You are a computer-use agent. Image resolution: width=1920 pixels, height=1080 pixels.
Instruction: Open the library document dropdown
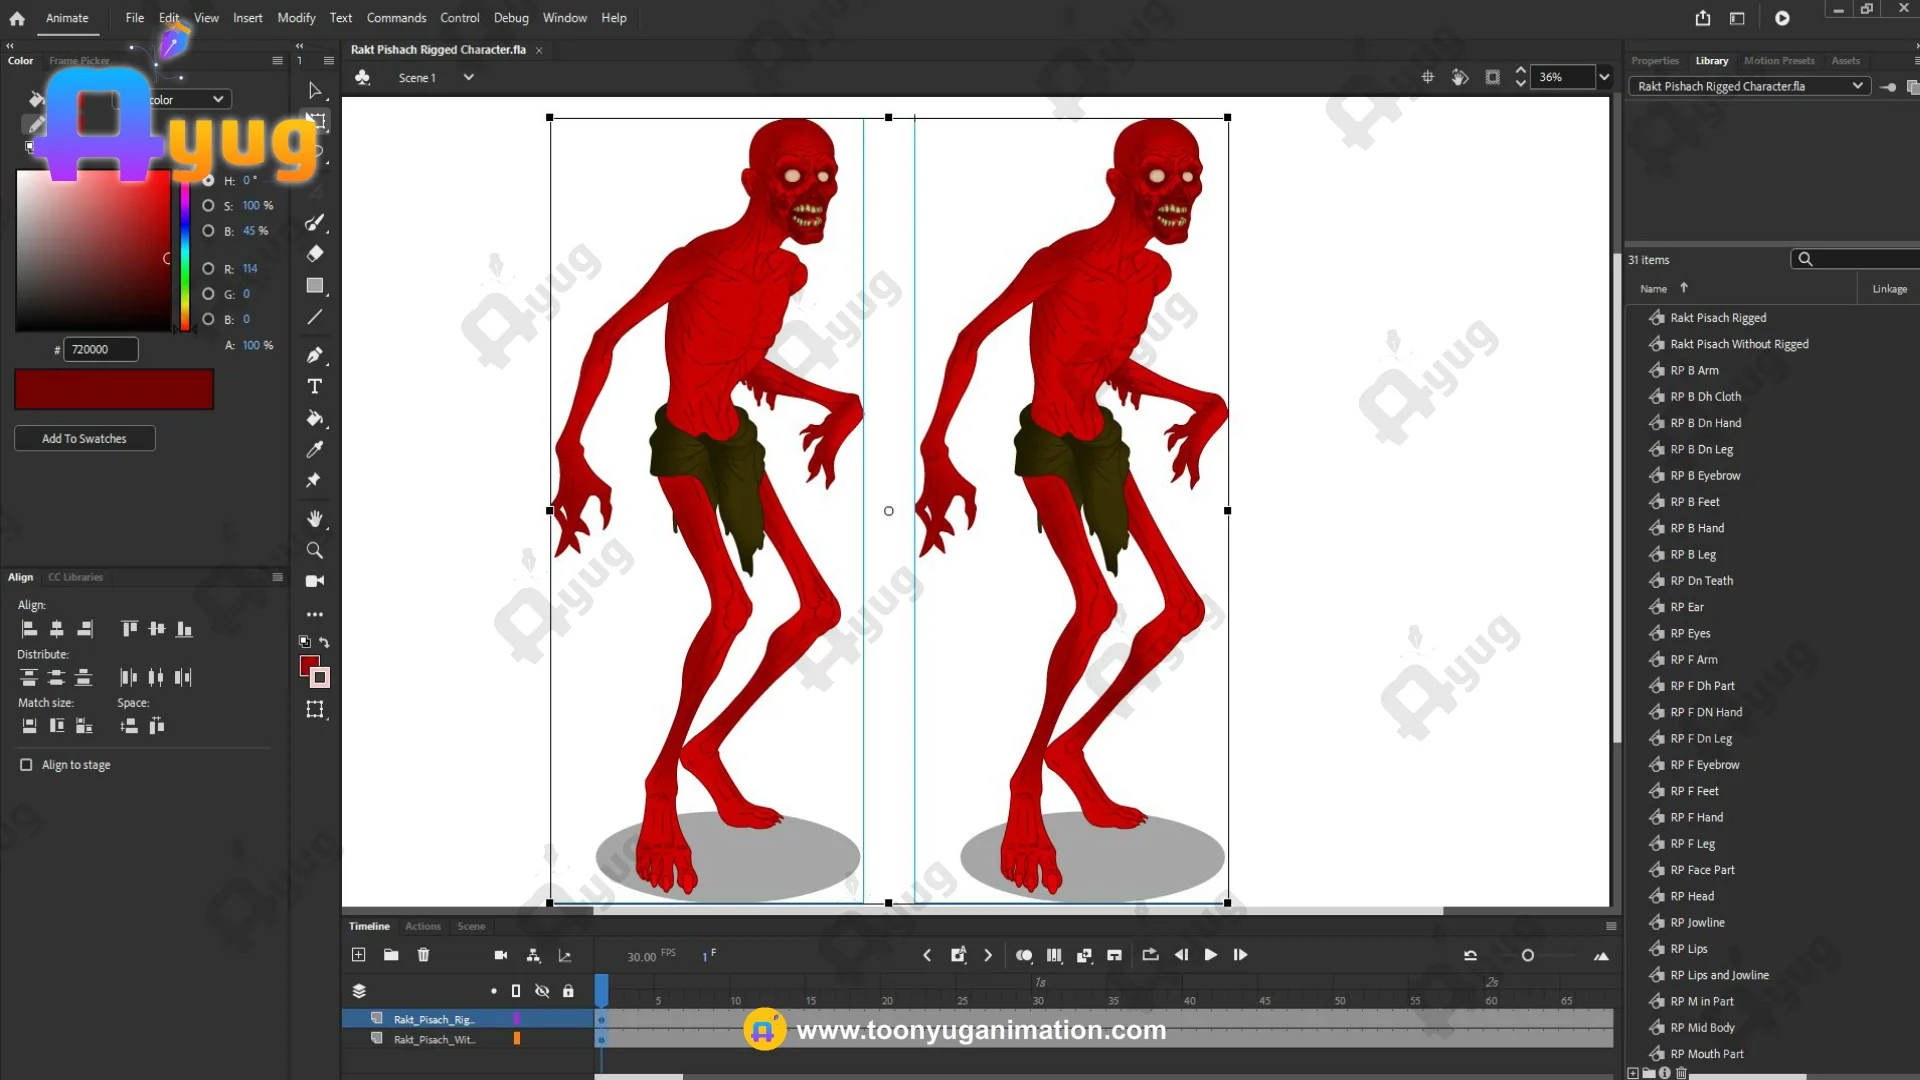tap(1857, 86)
